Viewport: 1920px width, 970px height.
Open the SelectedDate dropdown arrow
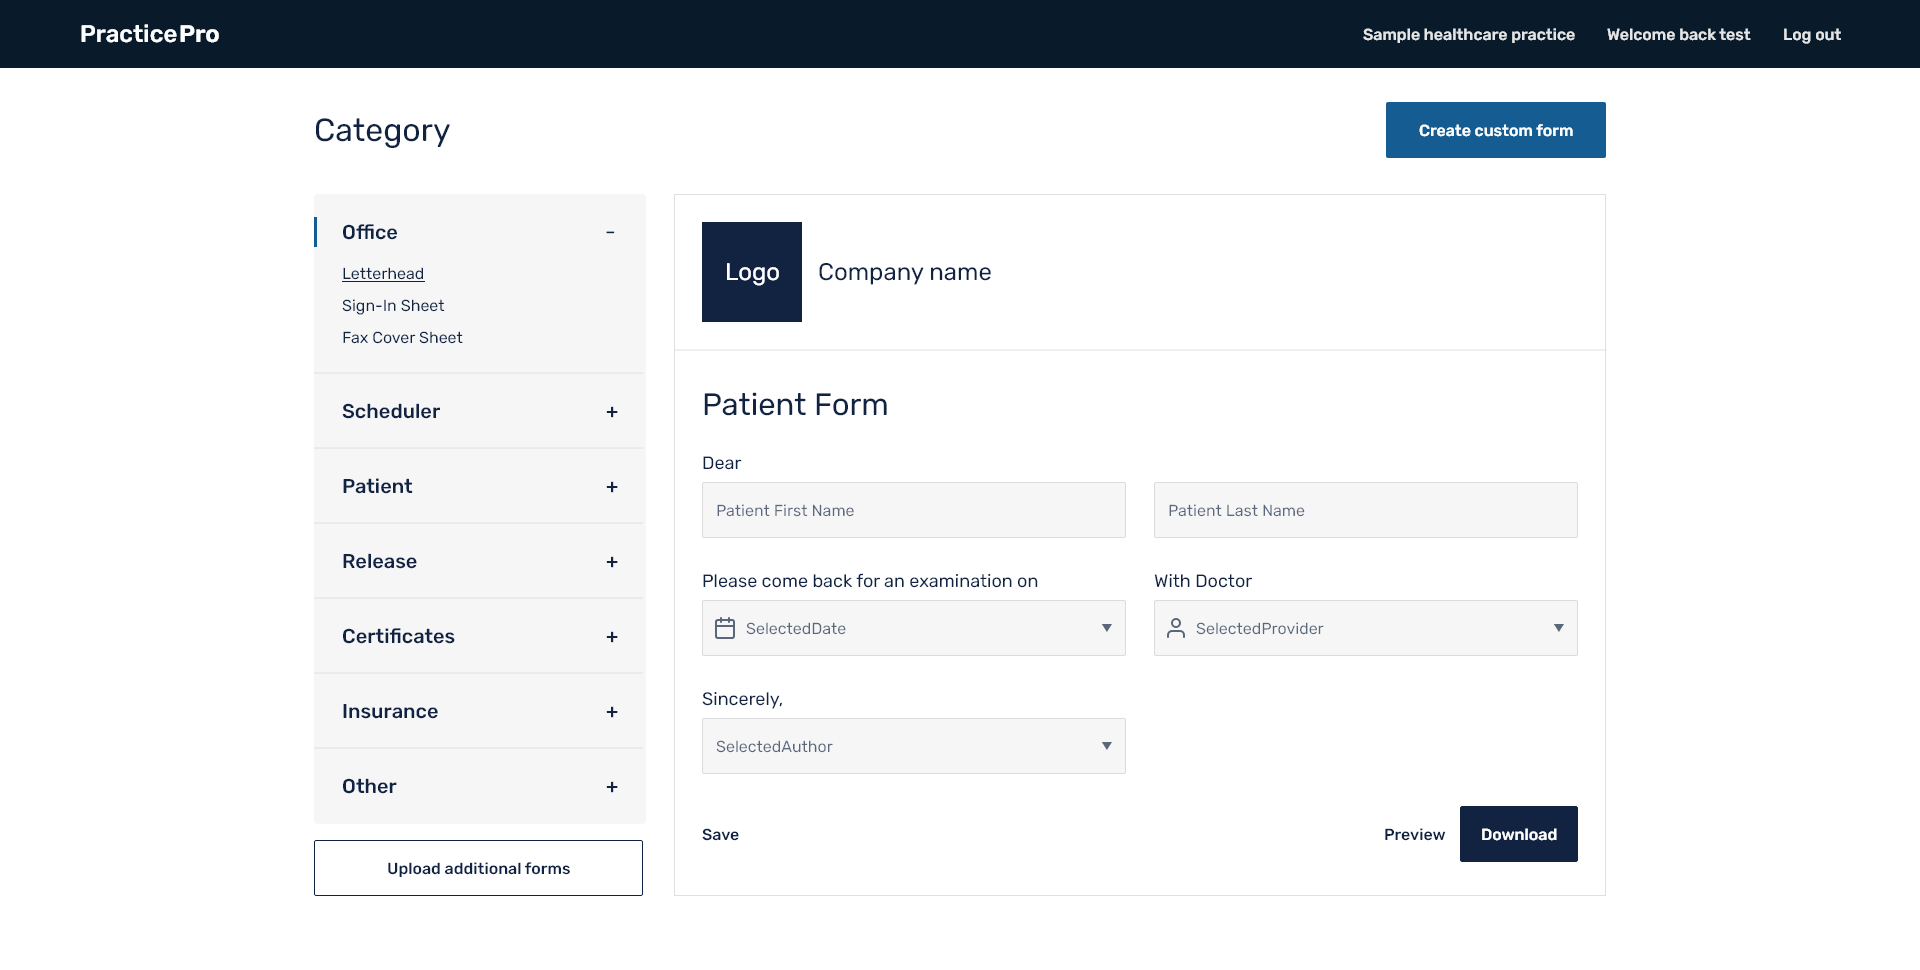pyautogui.click(x=1106, y=628)
